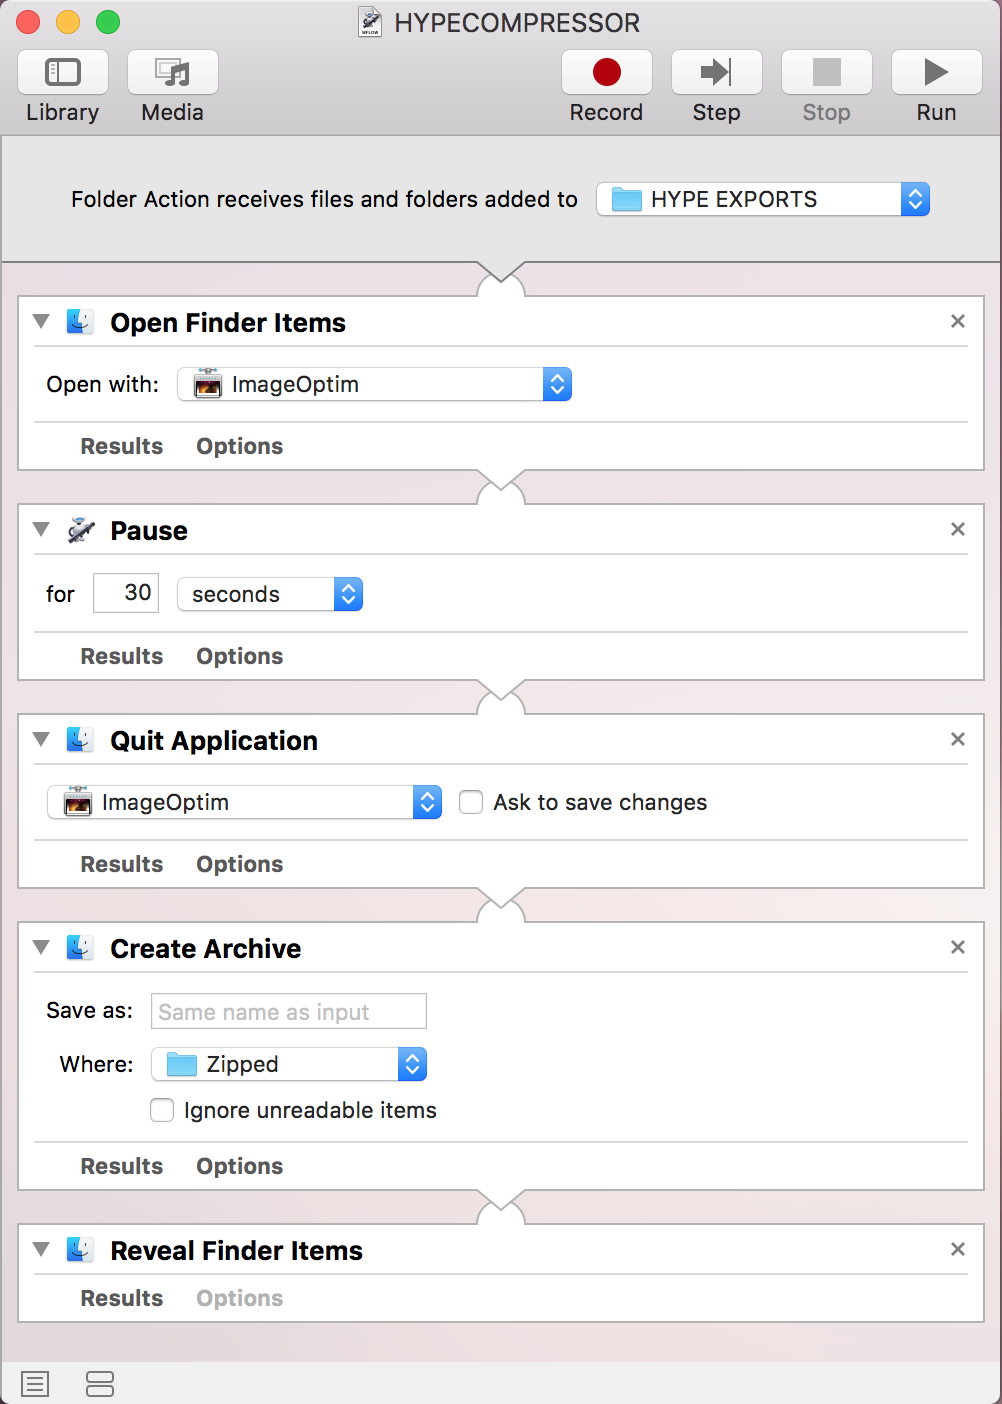Screen dimensions: 1002x1404
Task: Select the ImageOptim app icon in Open with
Action: [x=207, y=383]
